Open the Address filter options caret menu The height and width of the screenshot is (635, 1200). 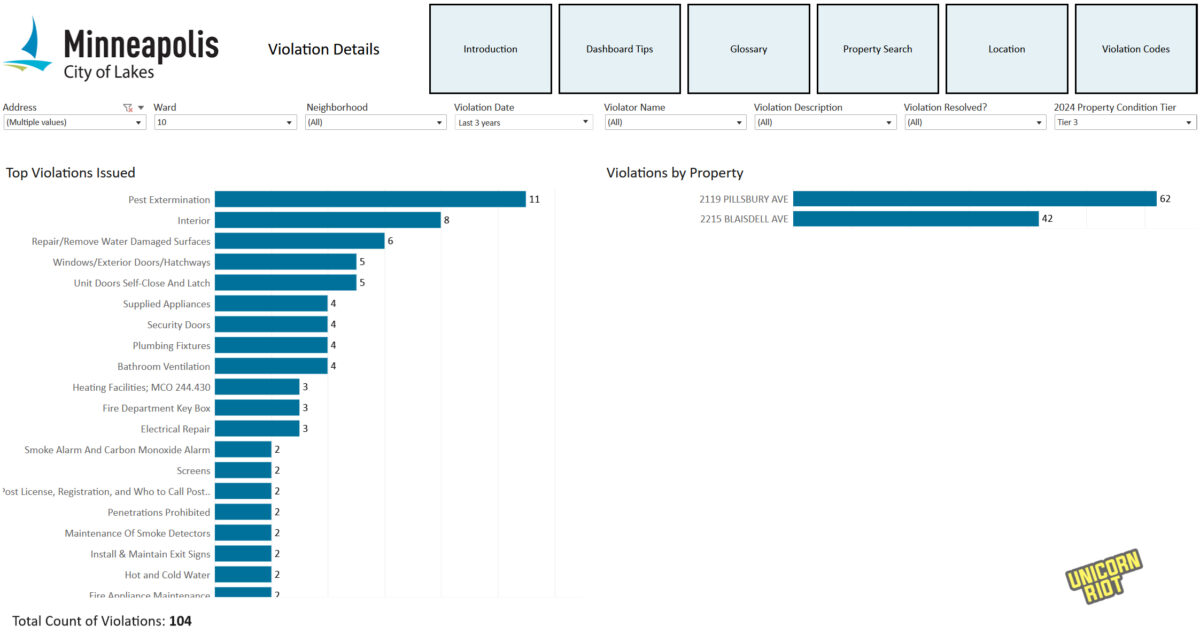coord(141,107)
